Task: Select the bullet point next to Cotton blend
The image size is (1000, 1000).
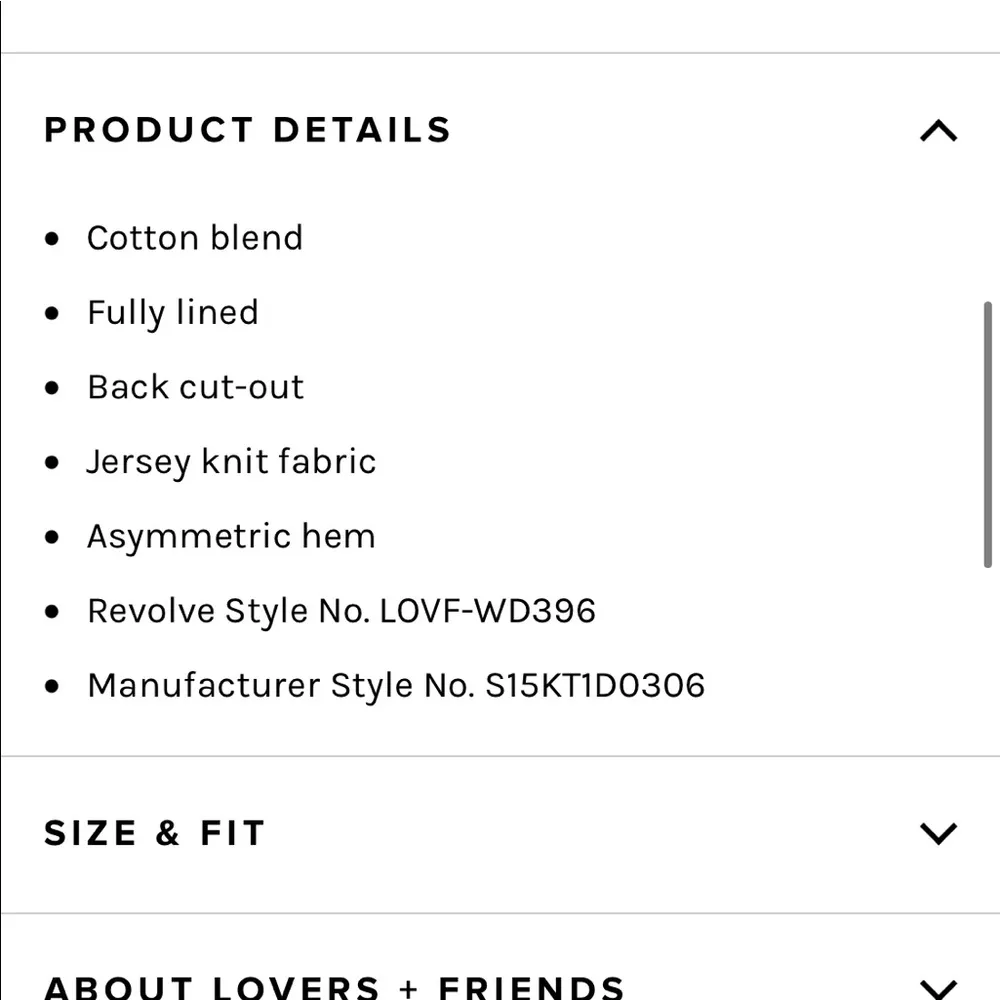Action: coord(53,239)
